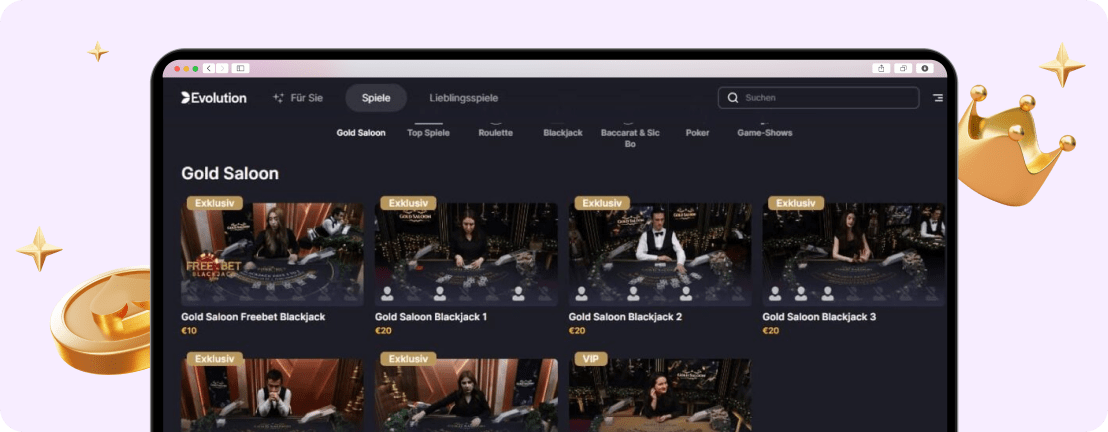Click the browser downloads icon
1108x432 pixels.
click(x=925, y=68)
